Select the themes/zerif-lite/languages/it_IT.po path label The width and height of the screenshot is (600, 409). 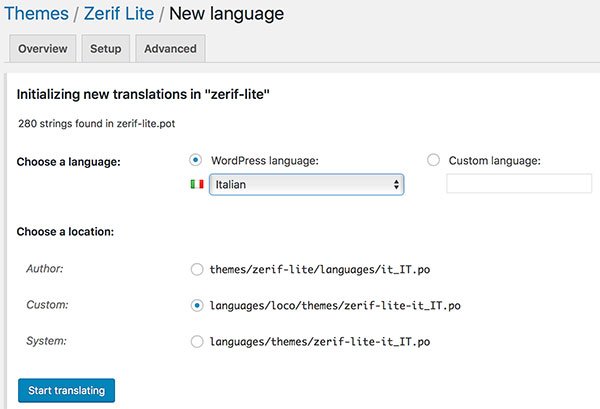click(320, 269)
